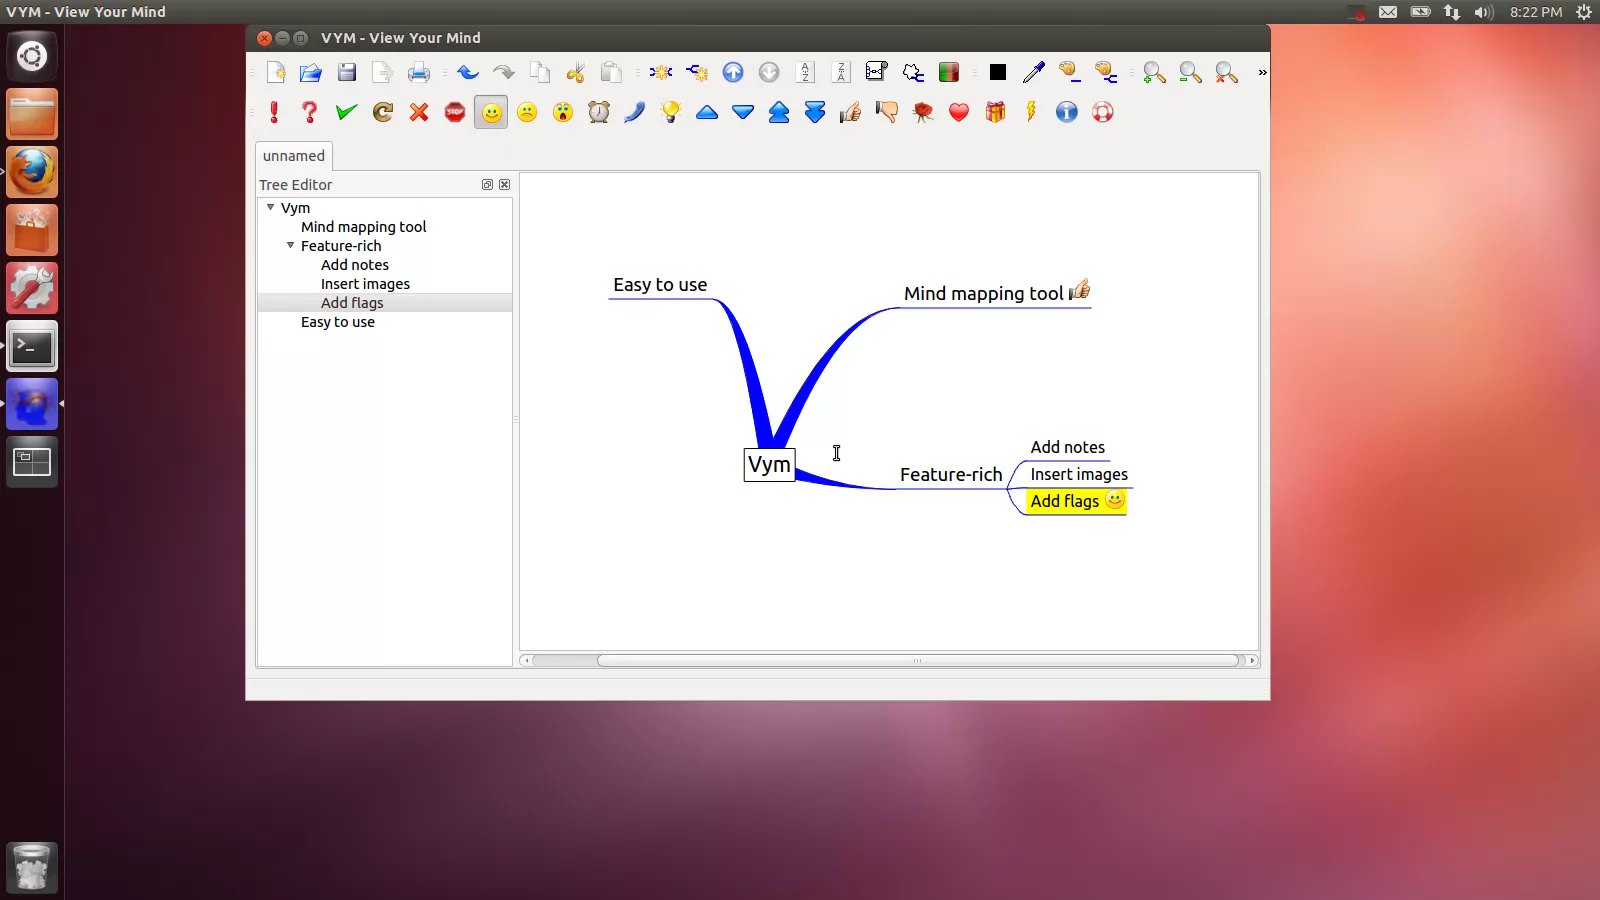
Task: Open a map file with the folder icon
Action: pos(311,72)
